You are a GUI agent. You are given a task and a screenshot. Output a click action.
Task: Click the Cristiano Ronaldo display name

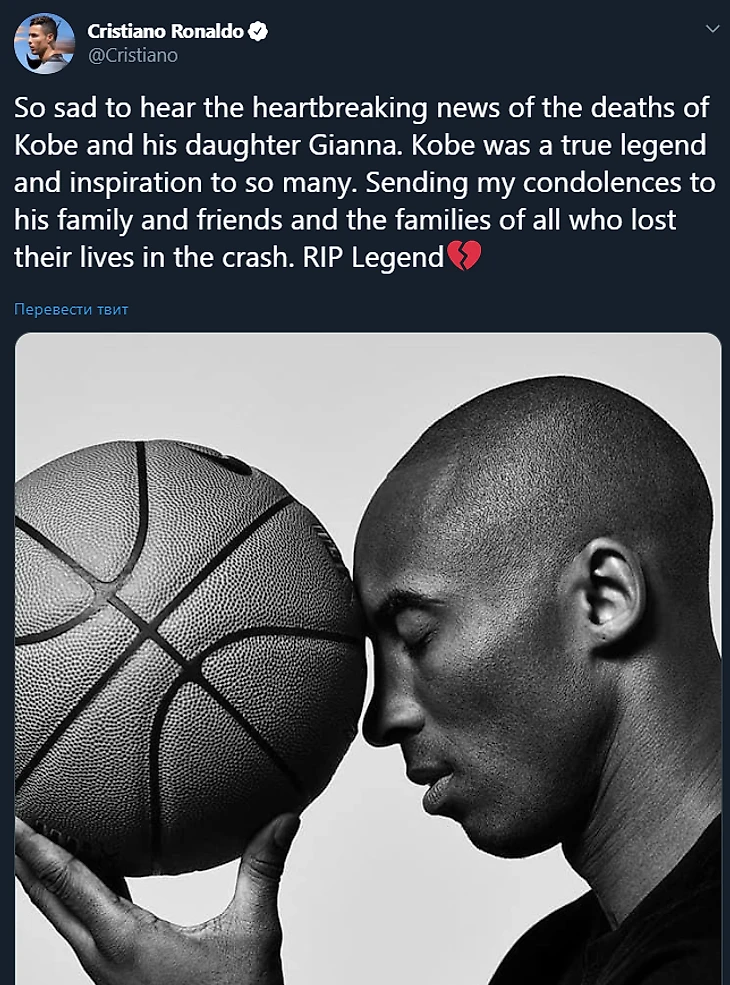(165, 31)
